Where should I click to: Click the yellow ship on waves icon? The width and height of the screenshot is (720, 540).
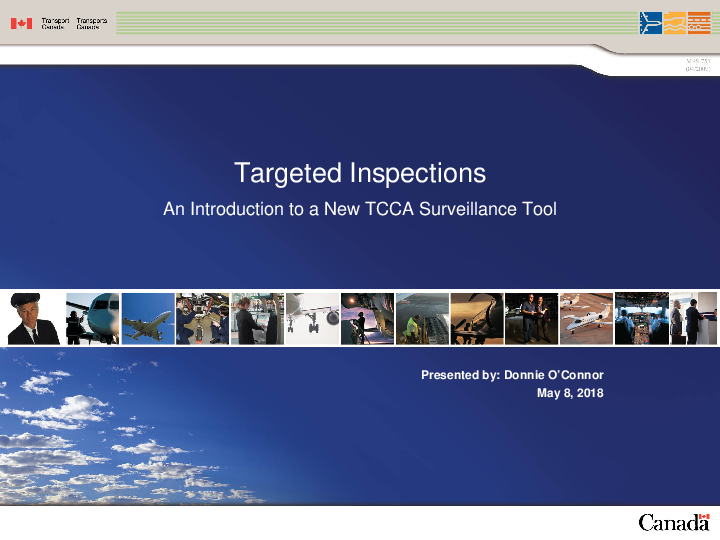[675, 22]
